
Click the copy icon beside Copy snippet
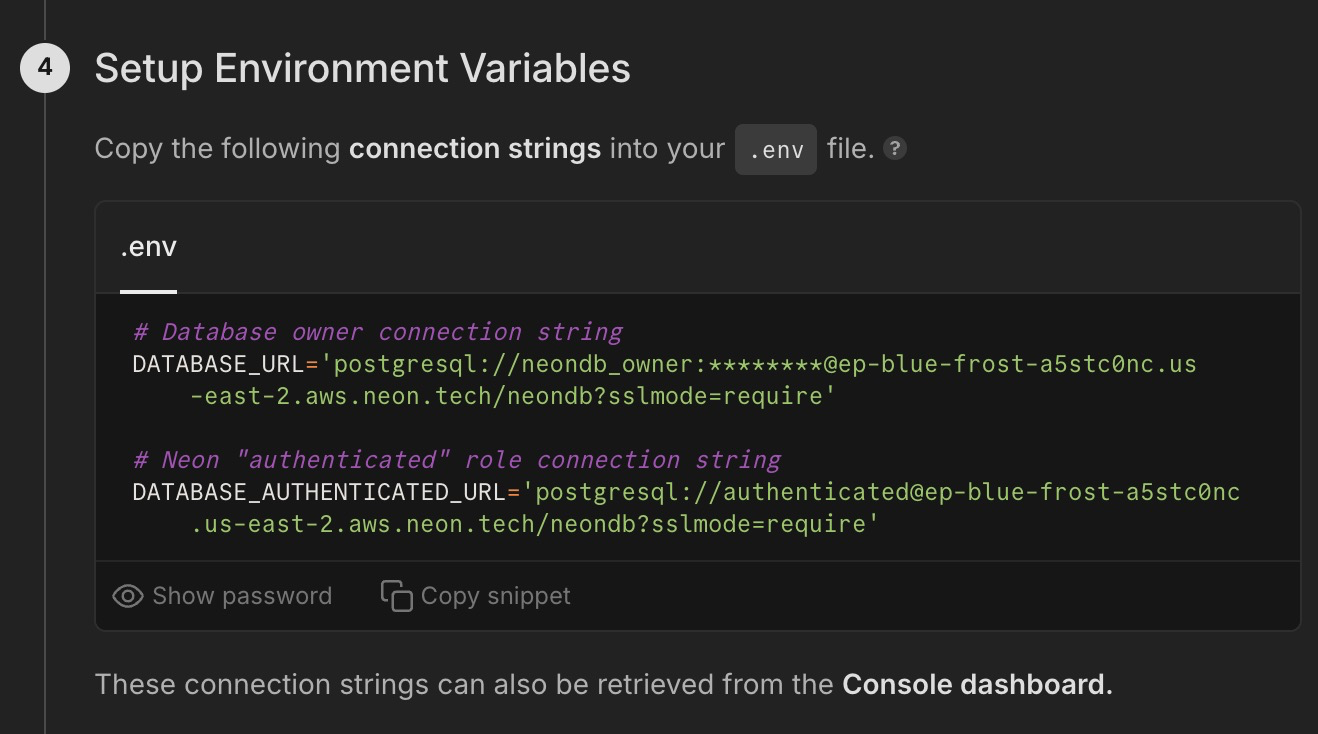tap(396, 596)
